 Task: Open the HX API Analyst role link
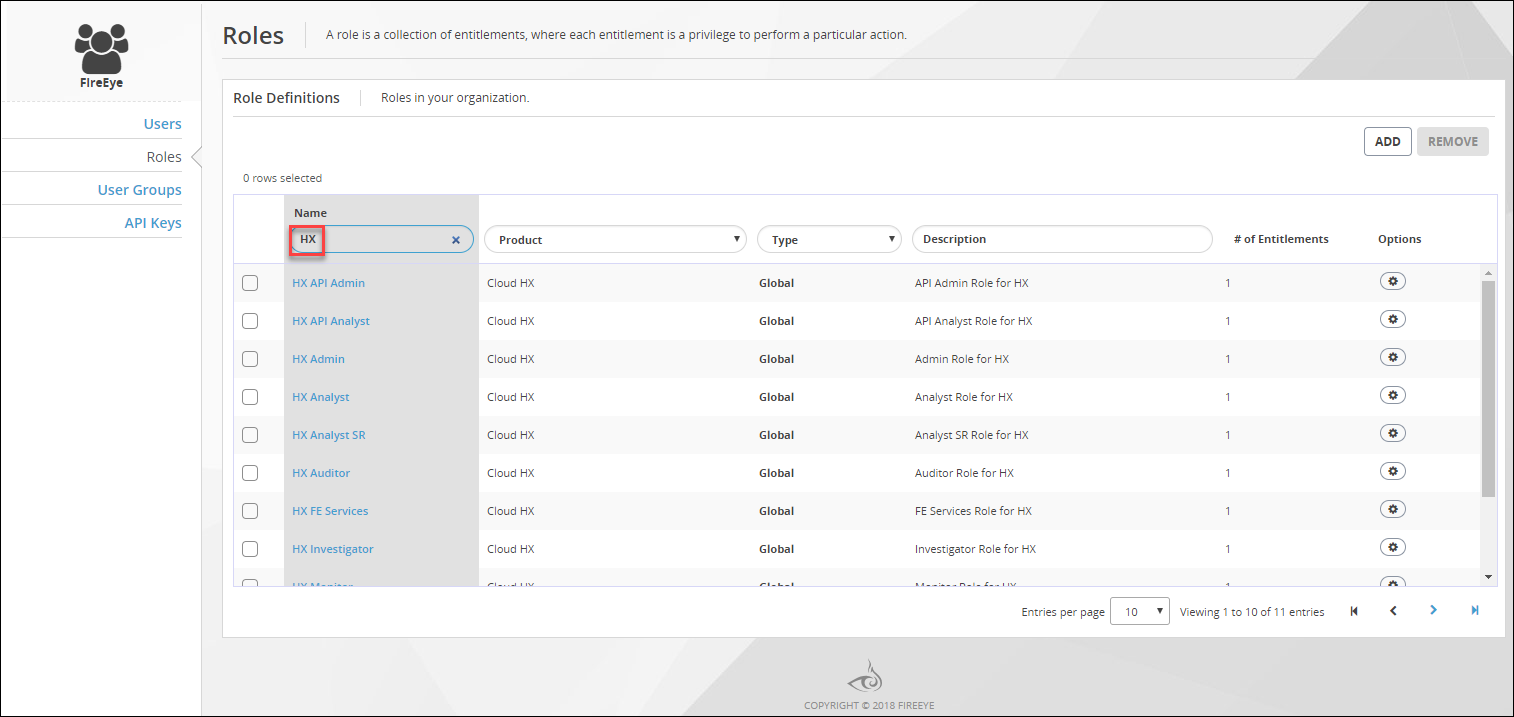[x=331, y=321]
